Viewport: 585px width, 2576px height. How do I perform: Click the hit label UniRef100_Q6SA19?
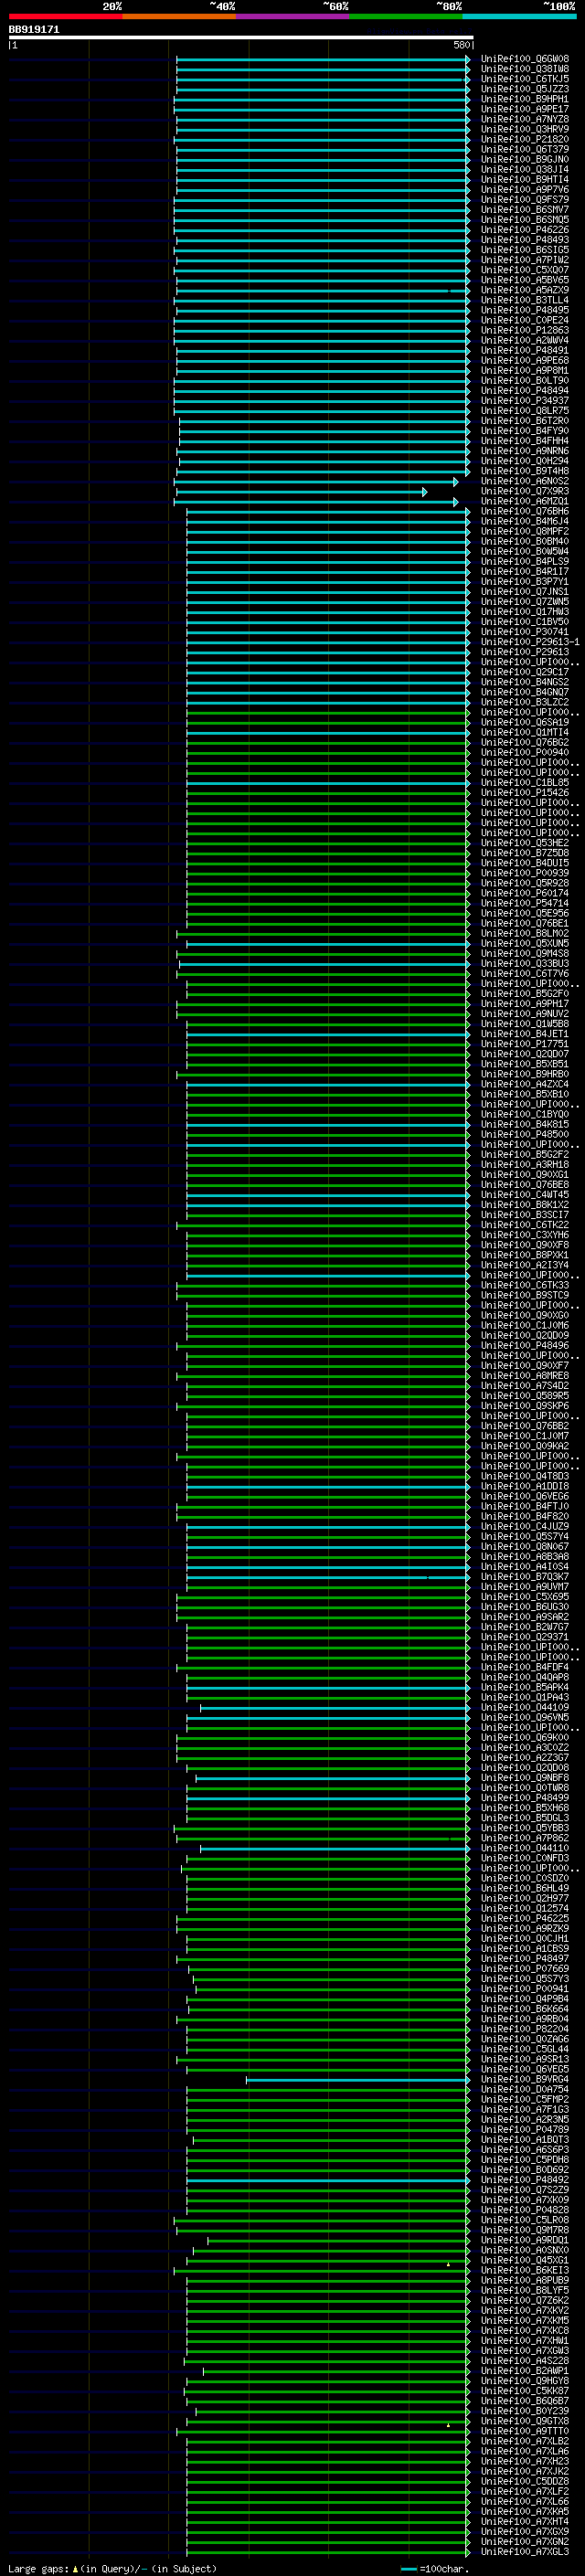525,722
